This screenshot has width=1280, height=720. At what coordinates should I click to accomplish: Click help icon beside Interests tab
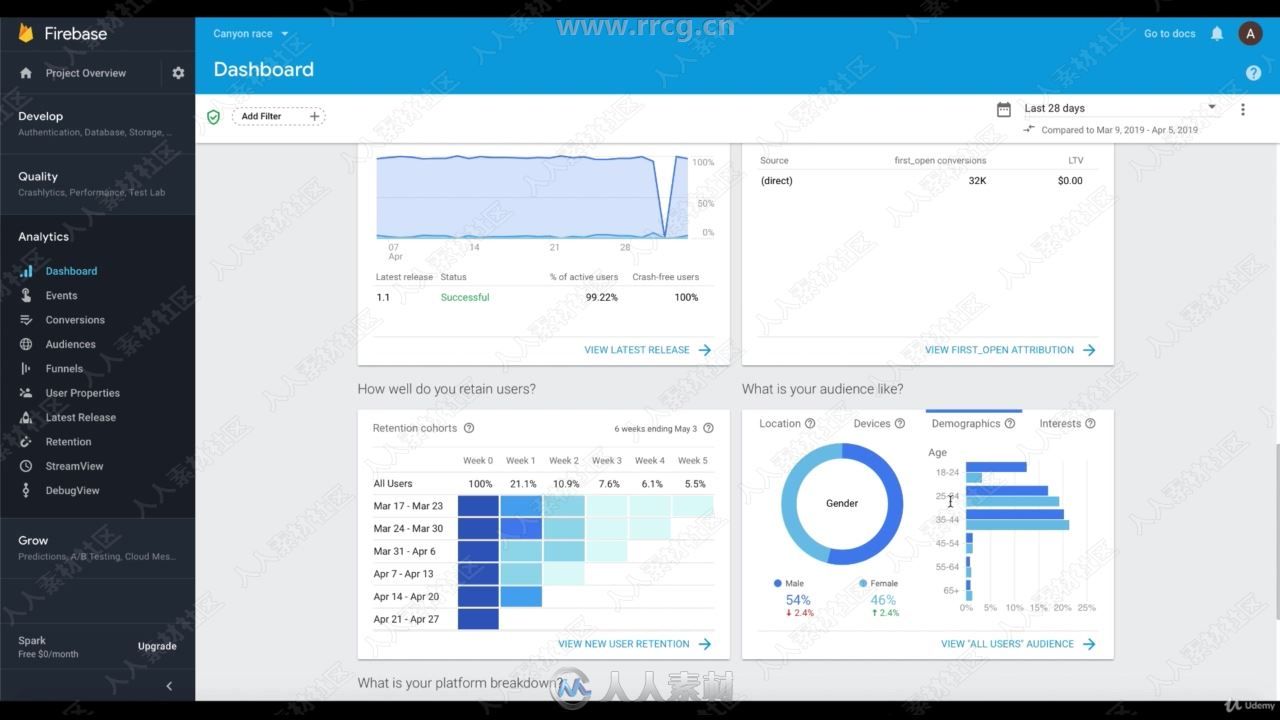(1091, 424)
